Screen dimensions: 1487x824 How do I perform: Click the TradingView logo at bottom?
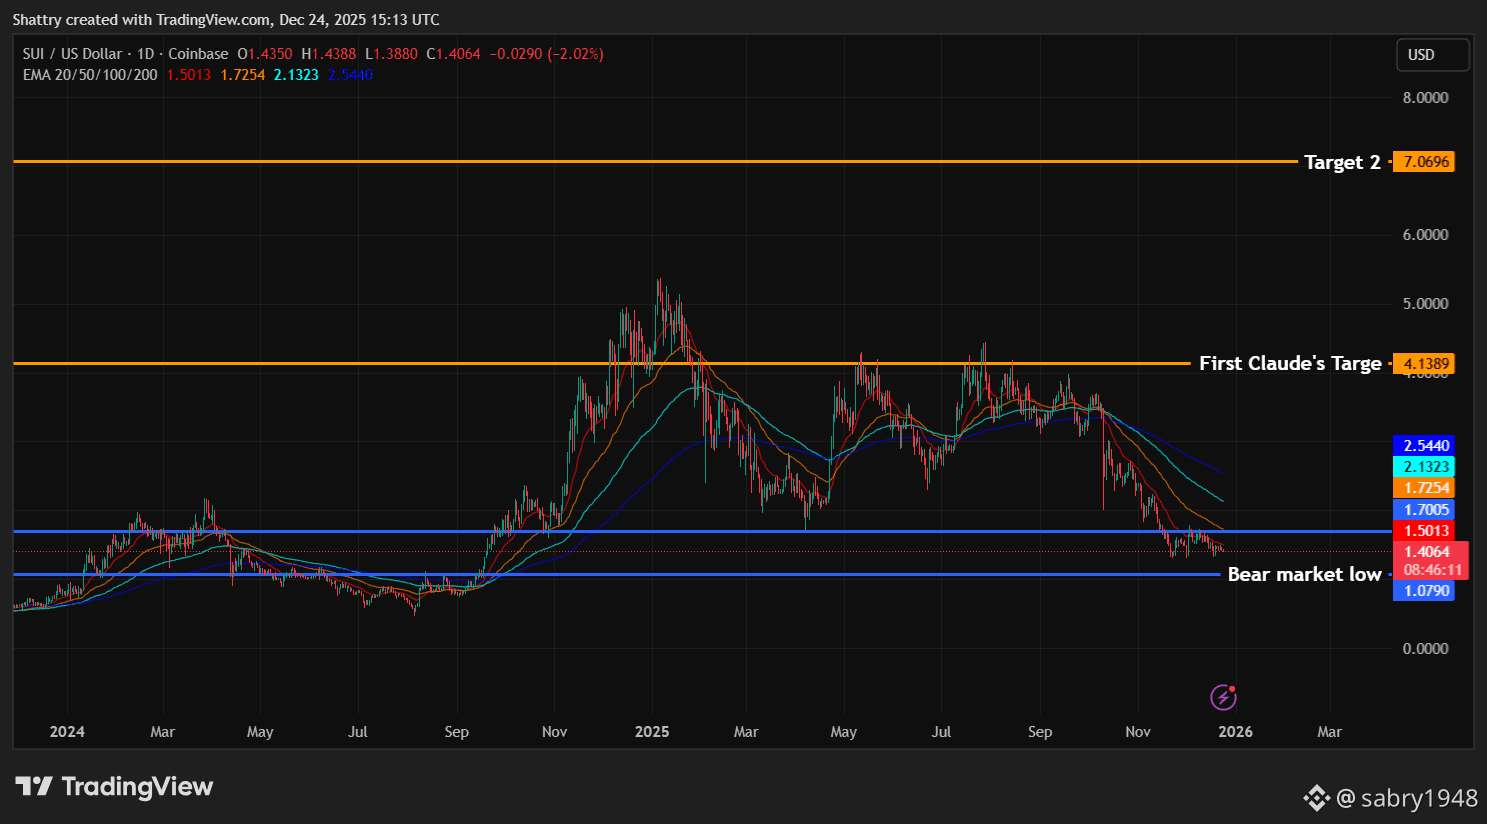[x=114, y=787]
